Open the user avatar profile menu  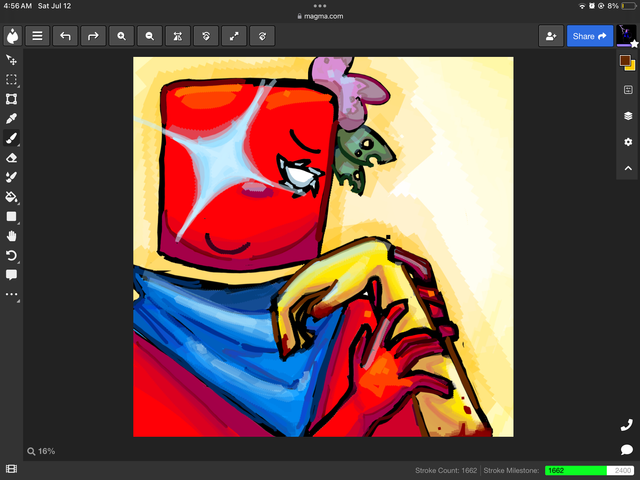pyautogui.click(x=627, y=36)
